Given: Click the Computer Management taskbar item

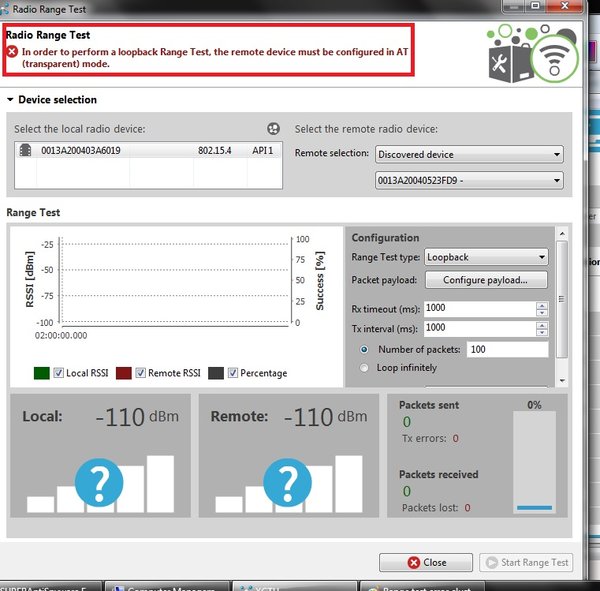Looking at the screenshot, I should pos(167,587).
